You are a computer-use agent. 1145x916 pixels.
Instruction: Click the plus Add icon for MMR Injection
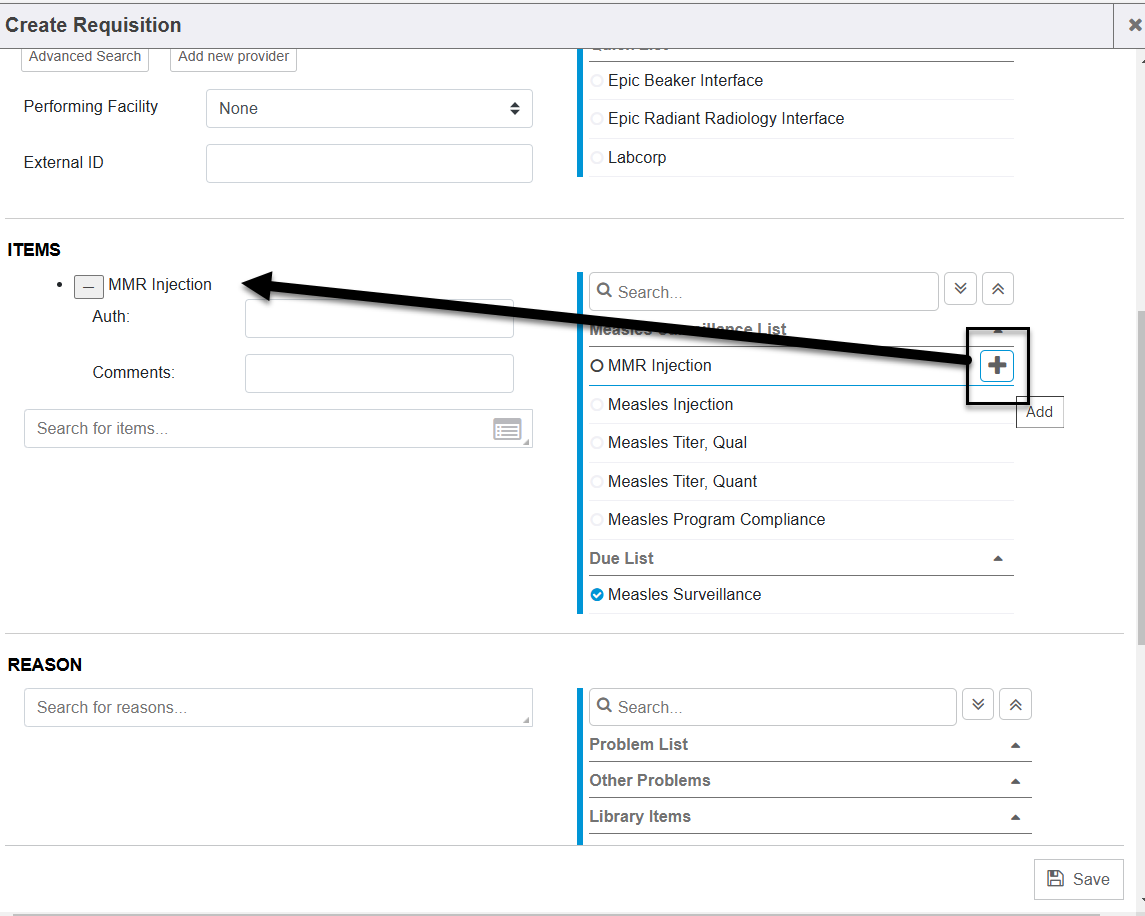tap(996, 366)
